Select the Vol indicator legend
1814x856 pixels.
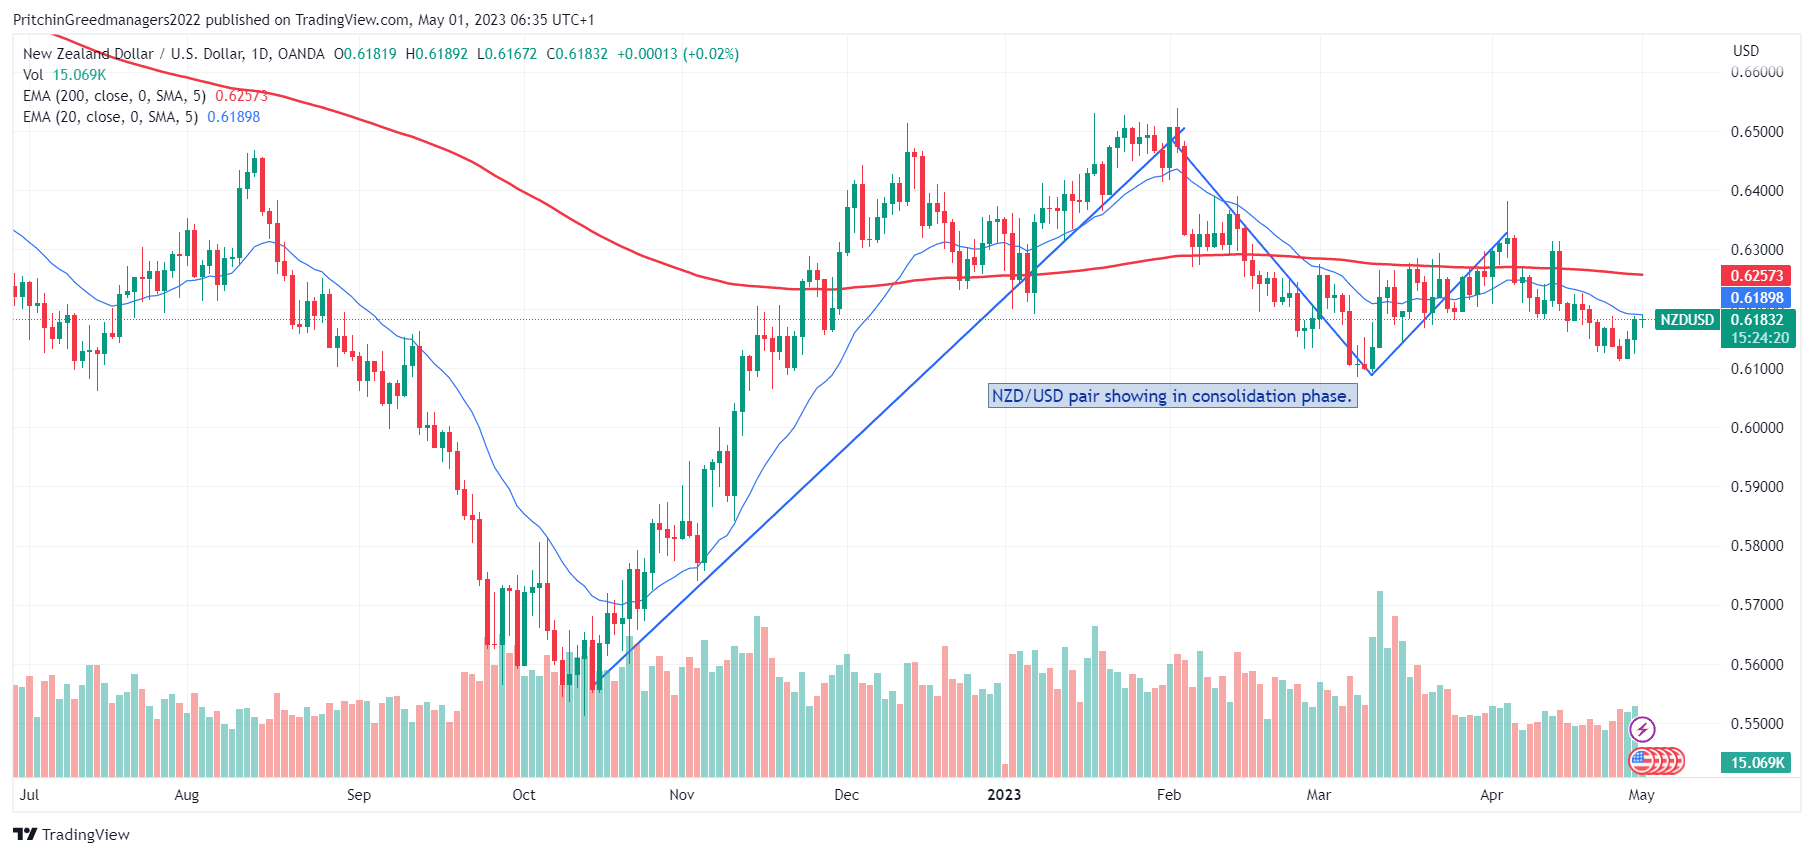click(x=64, y=75)
